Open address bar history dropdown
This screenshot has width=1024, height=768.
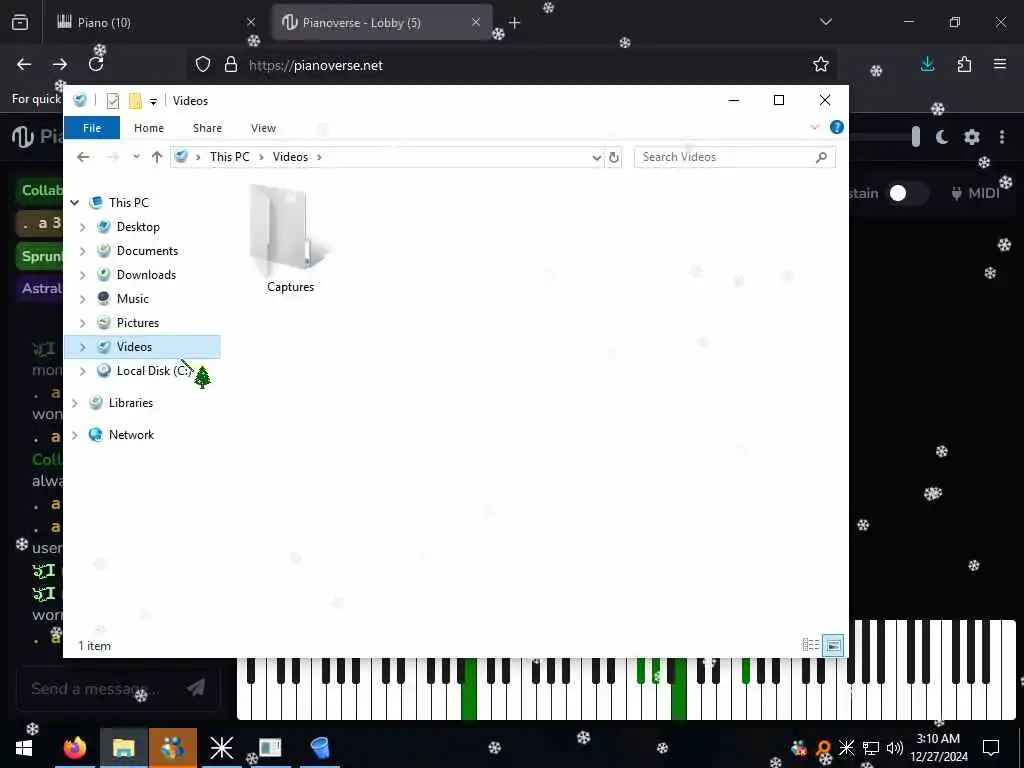[596, 157]
